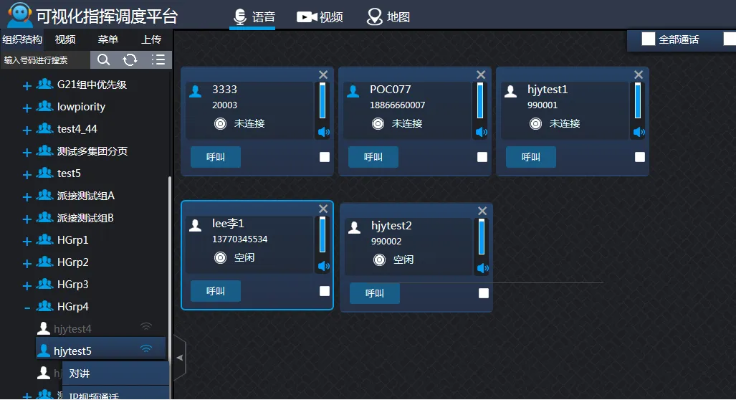Expand the HGrp1 group
This screenshot has width=736, height=400.
27,240
